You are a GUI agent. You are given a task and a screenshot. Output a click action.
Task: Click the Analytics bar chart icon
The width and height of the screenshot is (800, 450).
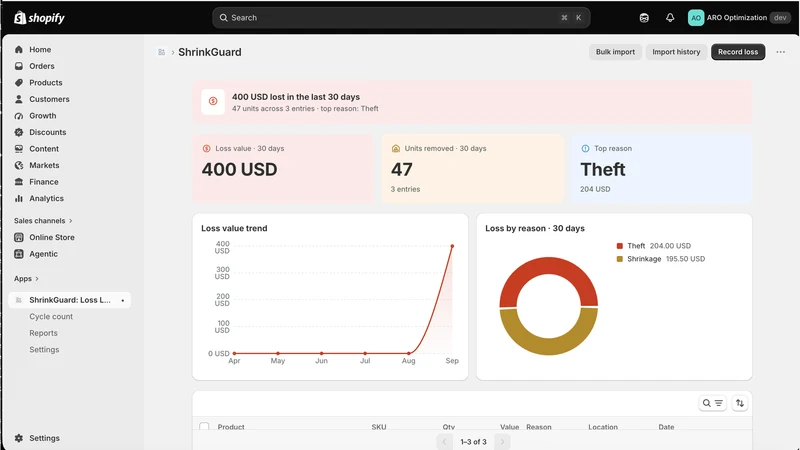[x=19, y=198]
